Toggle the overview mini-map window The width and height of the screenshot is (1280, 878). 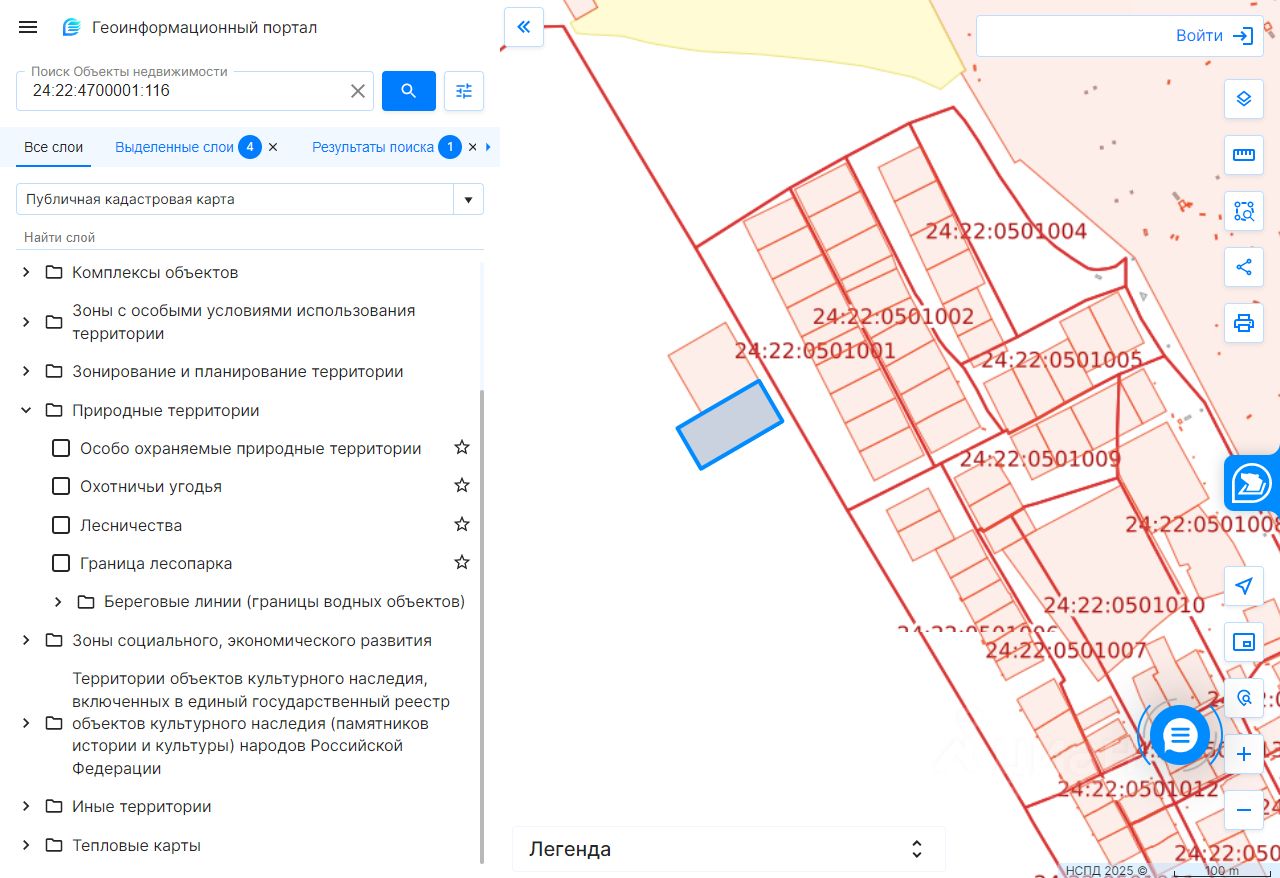point(1244,642)
